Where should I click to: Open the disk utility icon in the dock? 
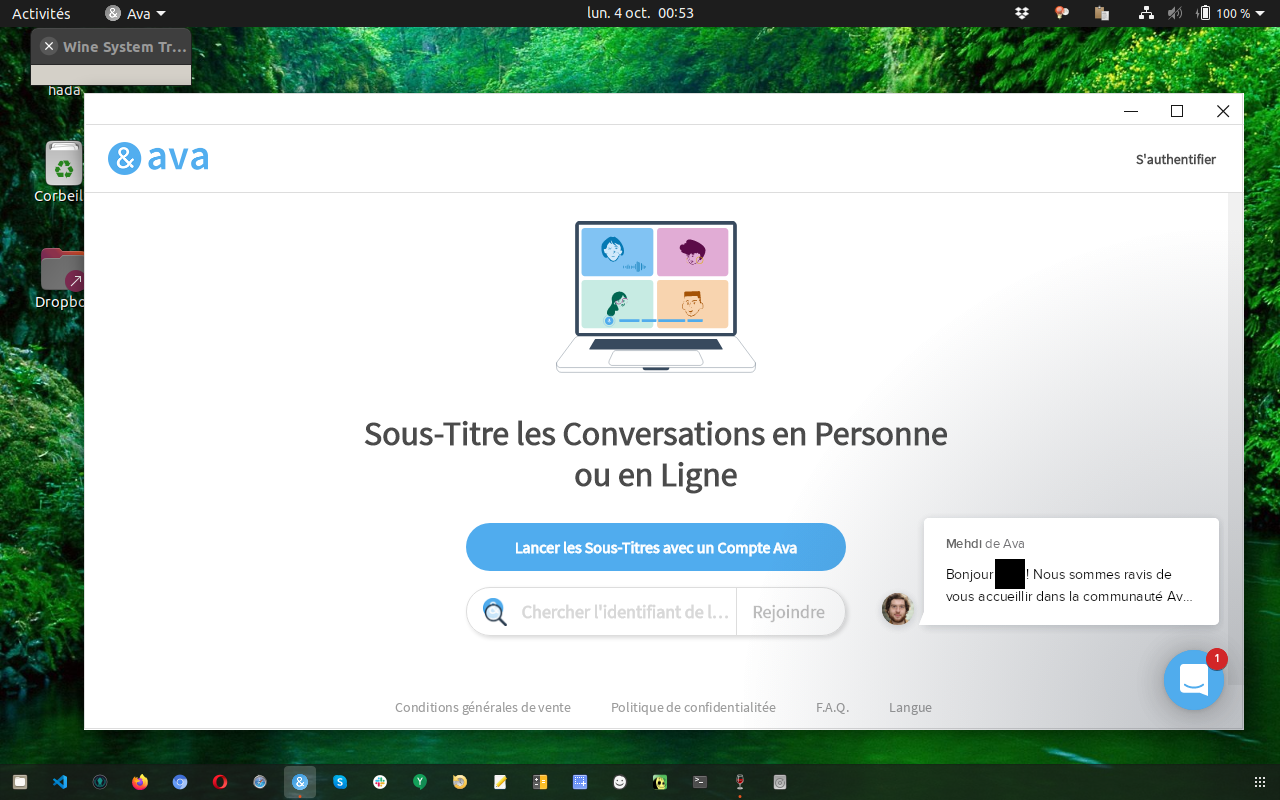point(780,782)
